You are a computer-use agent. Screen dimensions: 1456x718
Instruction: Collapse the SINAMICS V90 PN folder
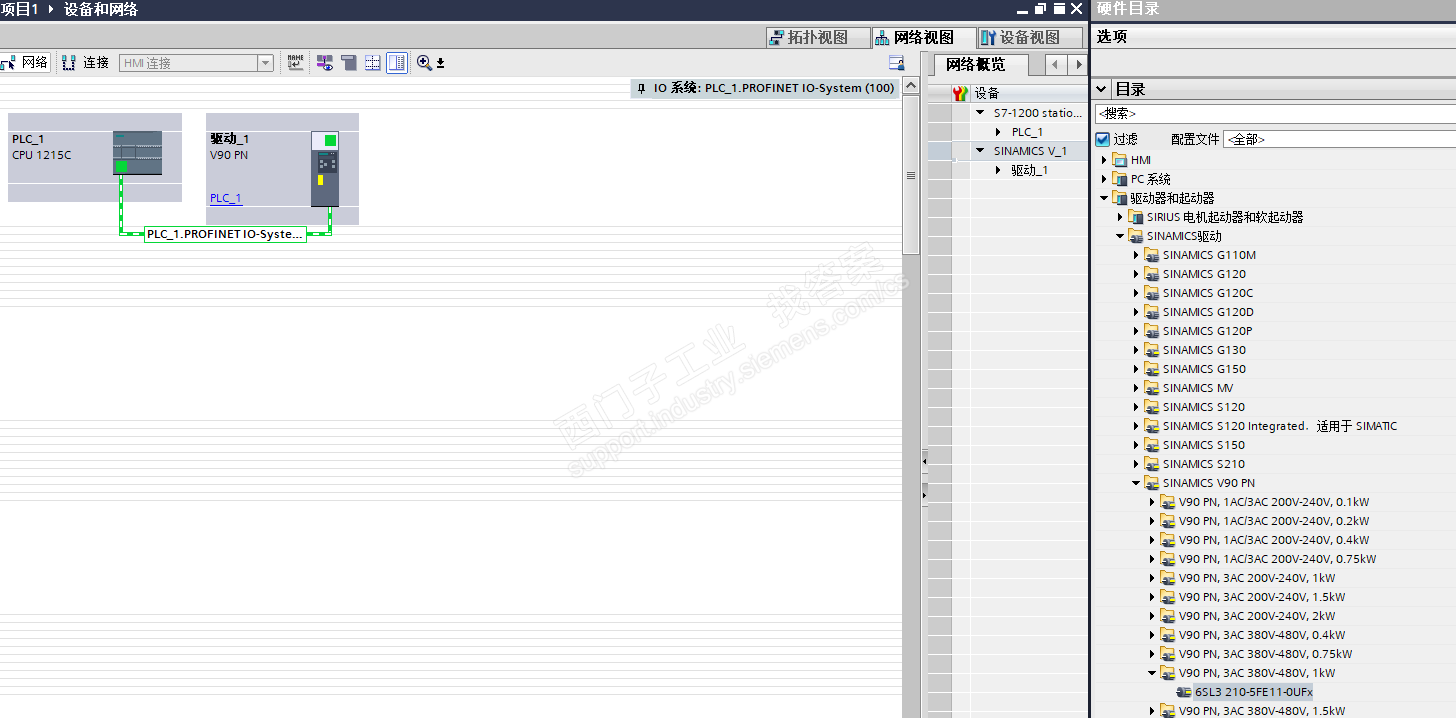[x=1137, y=483]
